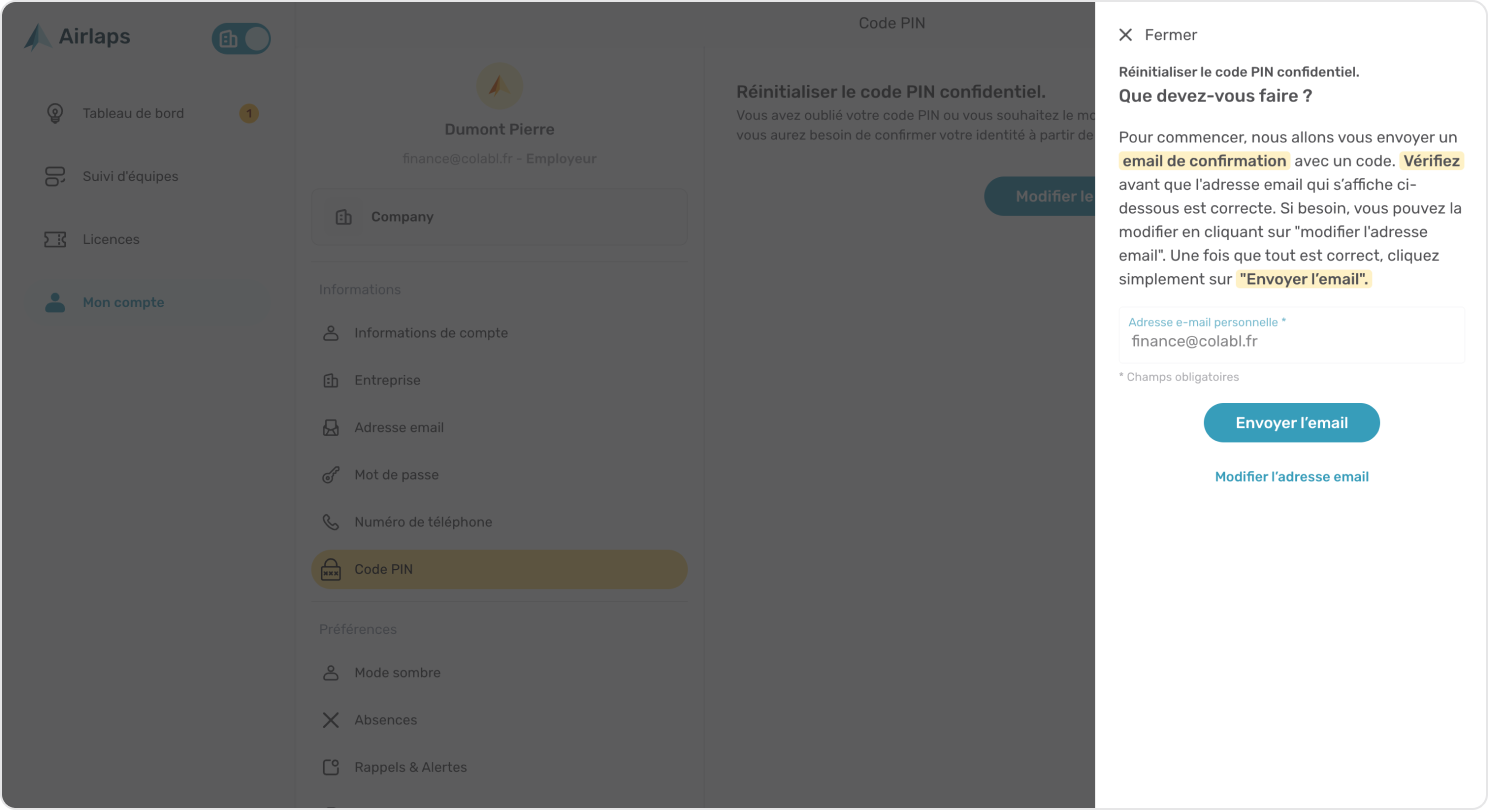
Task: Expand the Company selector box
Action: (499, 217)
